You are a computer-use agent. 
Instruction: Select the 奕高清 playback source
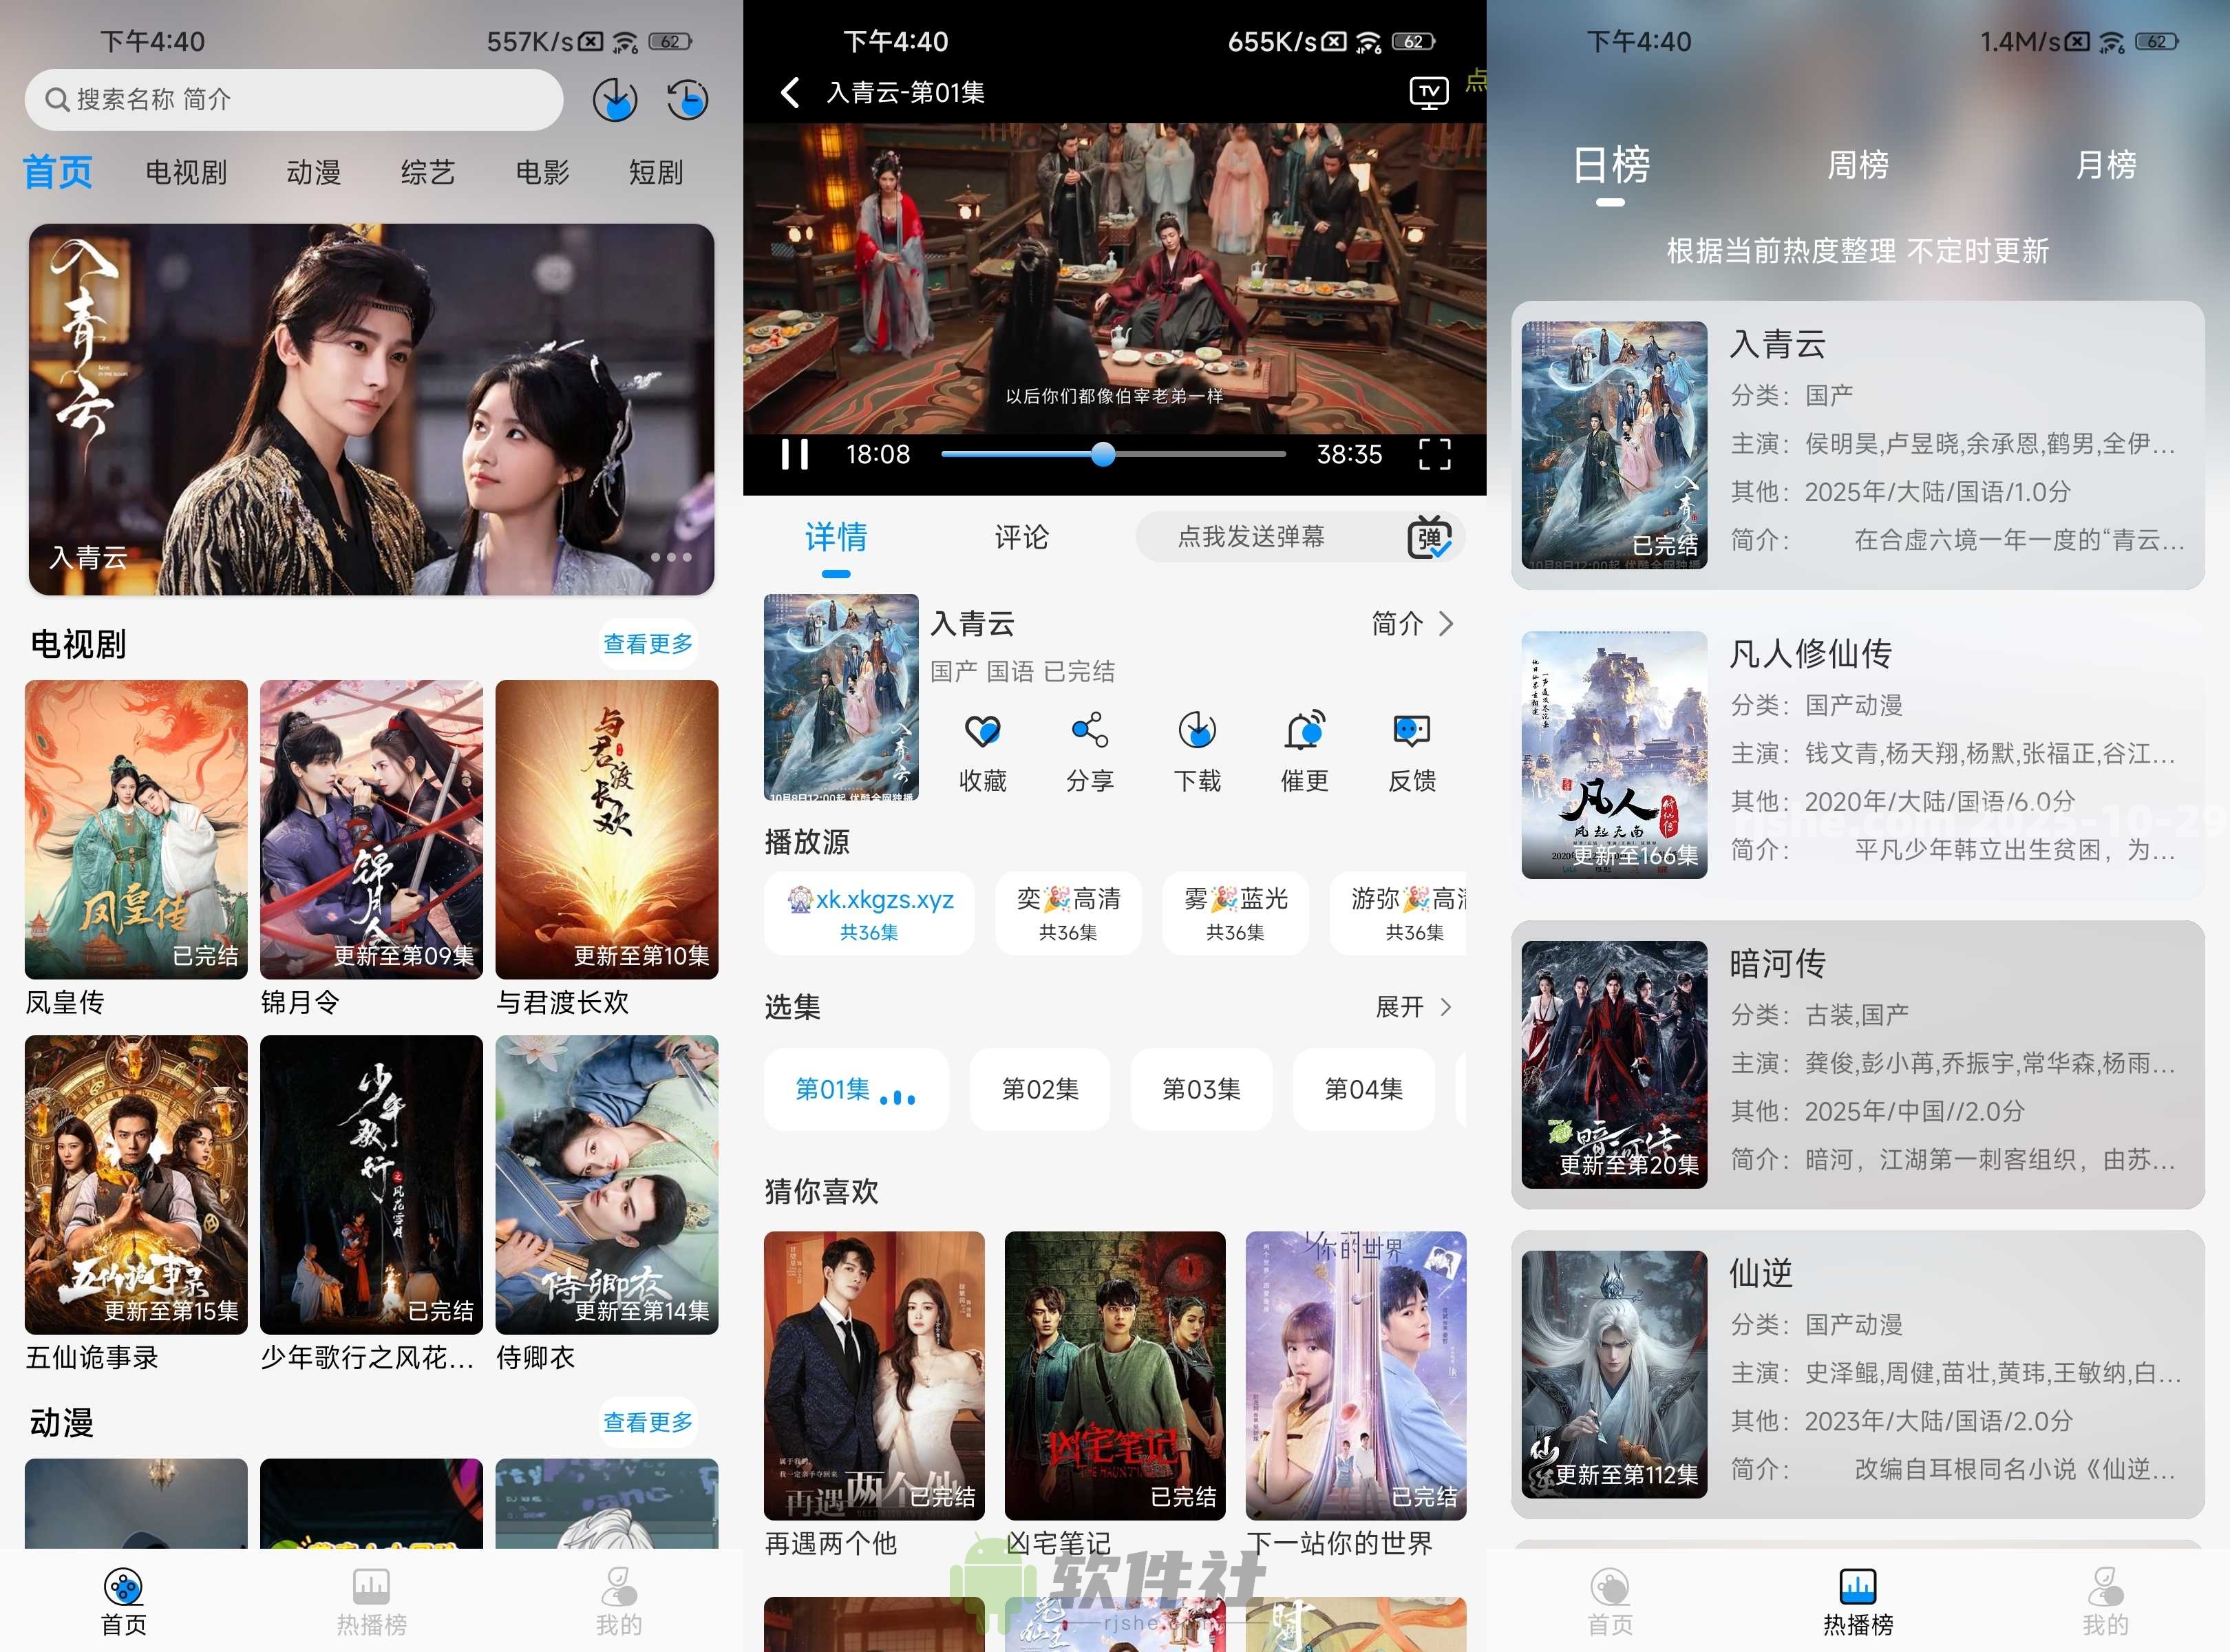click(1068, 912)
